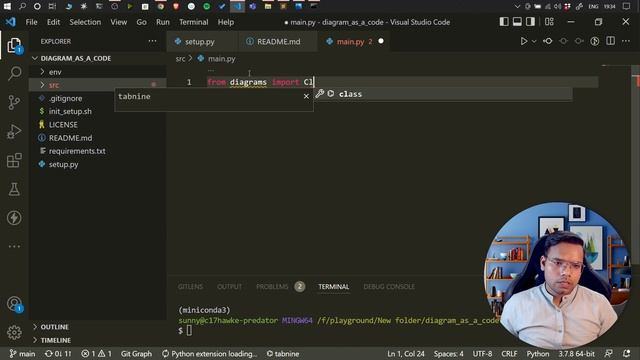Change the CRLF end of line sequence

[509, 353]
